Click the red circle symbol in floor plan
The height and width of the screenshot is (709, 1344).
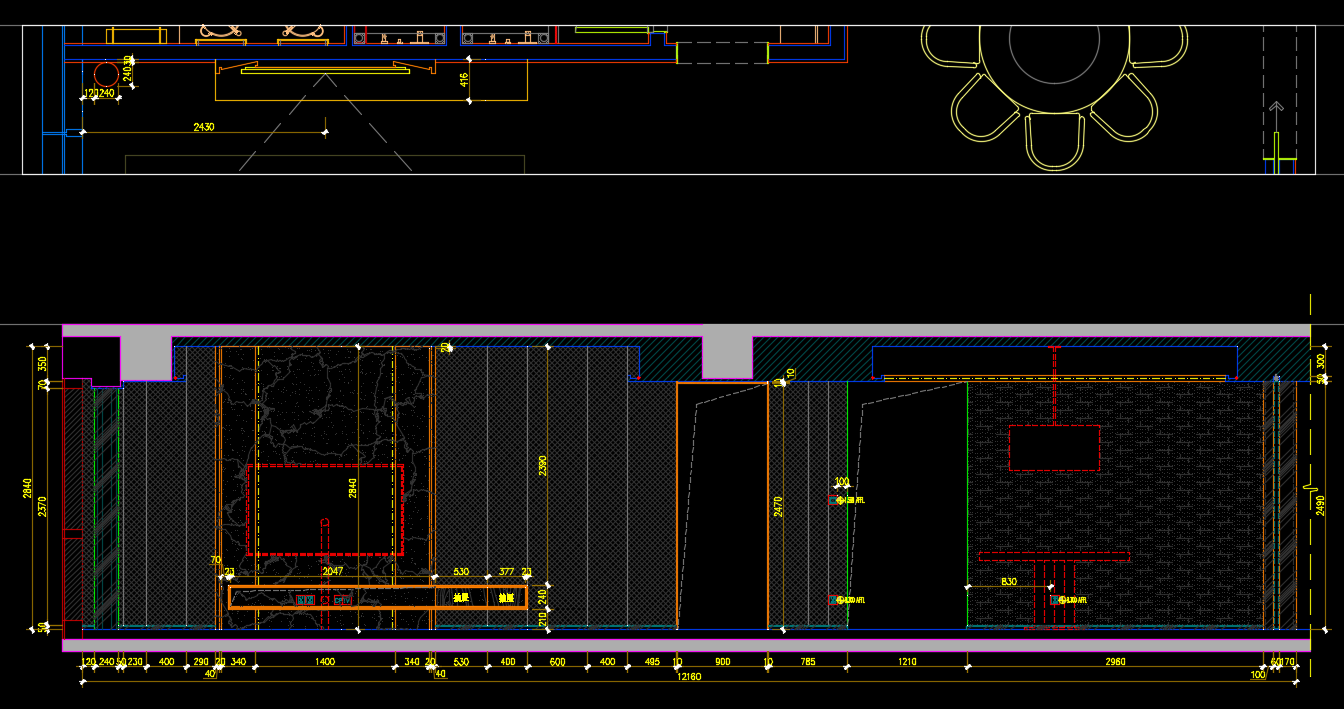106,75
